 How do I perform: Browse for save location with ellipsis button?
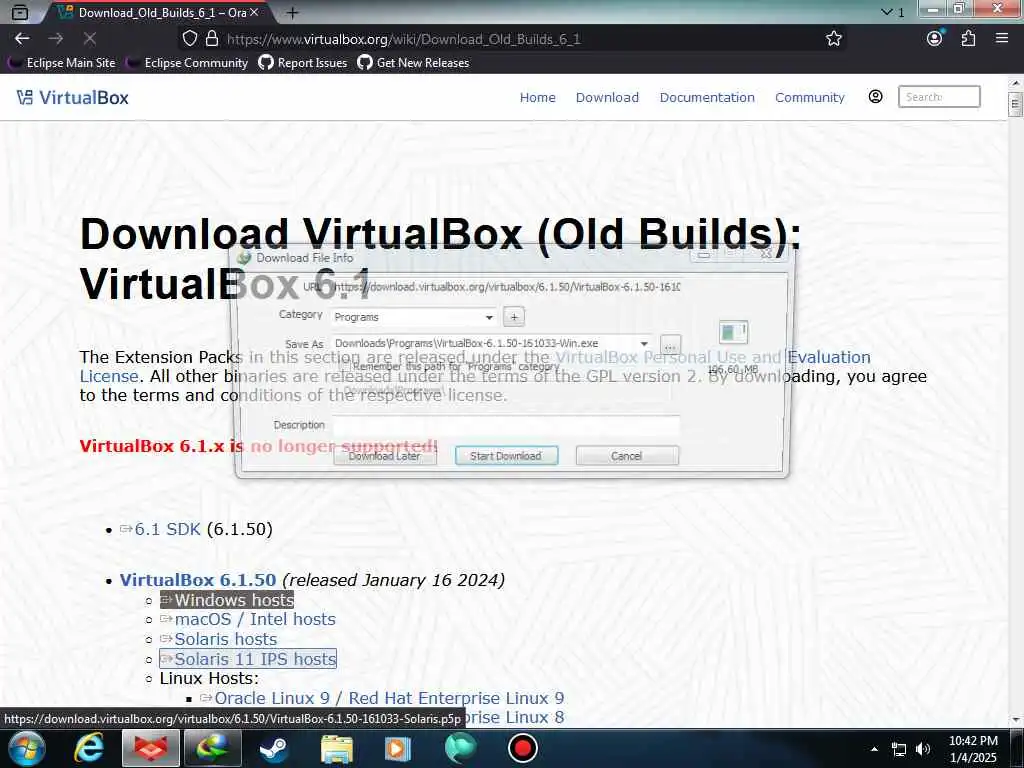click(x=670, y=345)
